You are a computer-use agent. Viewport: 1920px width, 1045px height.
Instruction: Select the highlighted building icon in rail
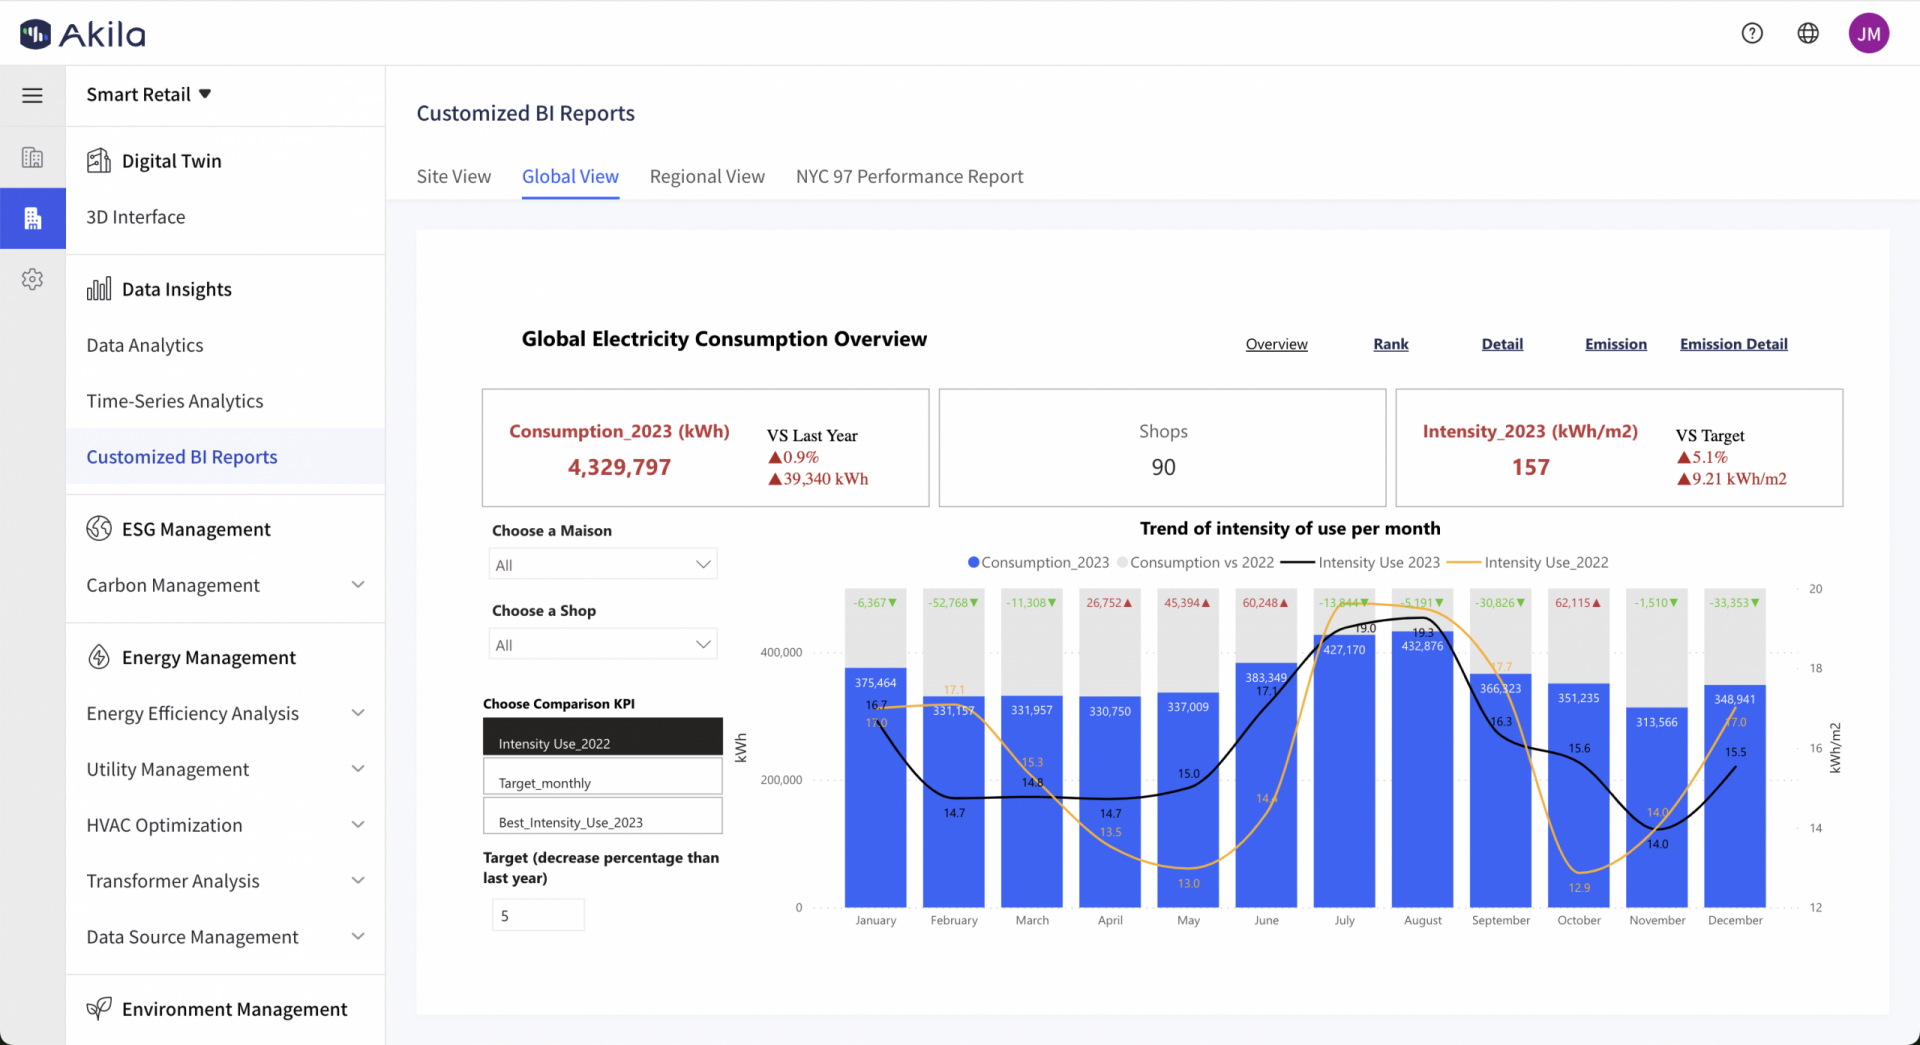click(x=32, y=218)
